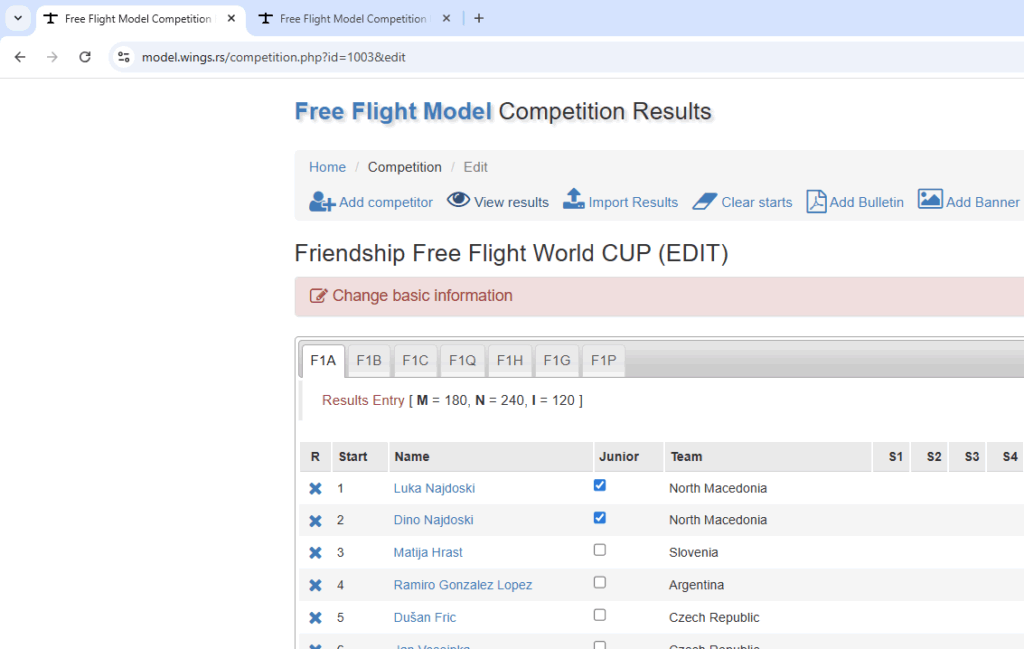Image resolution: width=1024 pixels, height=649 pixels.
Task: Click the View results eye icon
Action: pos(458,200)
